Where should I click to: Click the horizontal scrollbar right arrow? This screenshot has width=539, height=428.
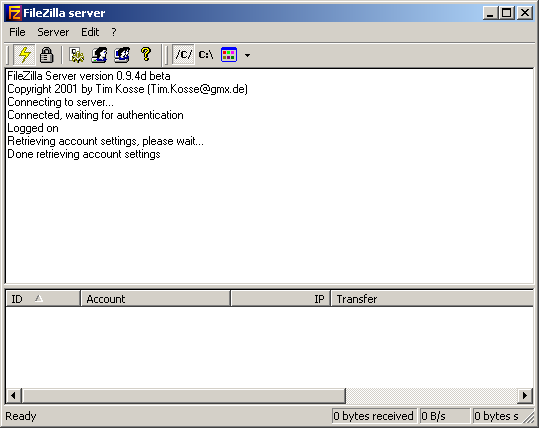(525, 395)
